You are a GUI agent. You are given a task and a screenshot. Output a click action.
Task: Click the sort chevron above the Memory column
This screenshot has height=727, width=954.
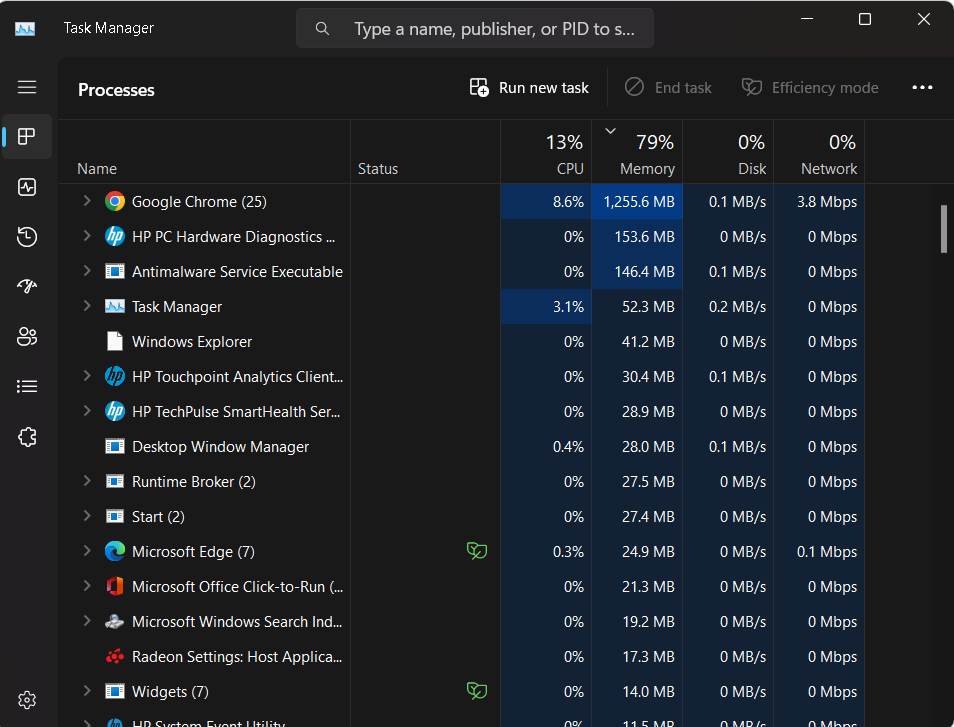pyautogui.click(x=610, y=130)
